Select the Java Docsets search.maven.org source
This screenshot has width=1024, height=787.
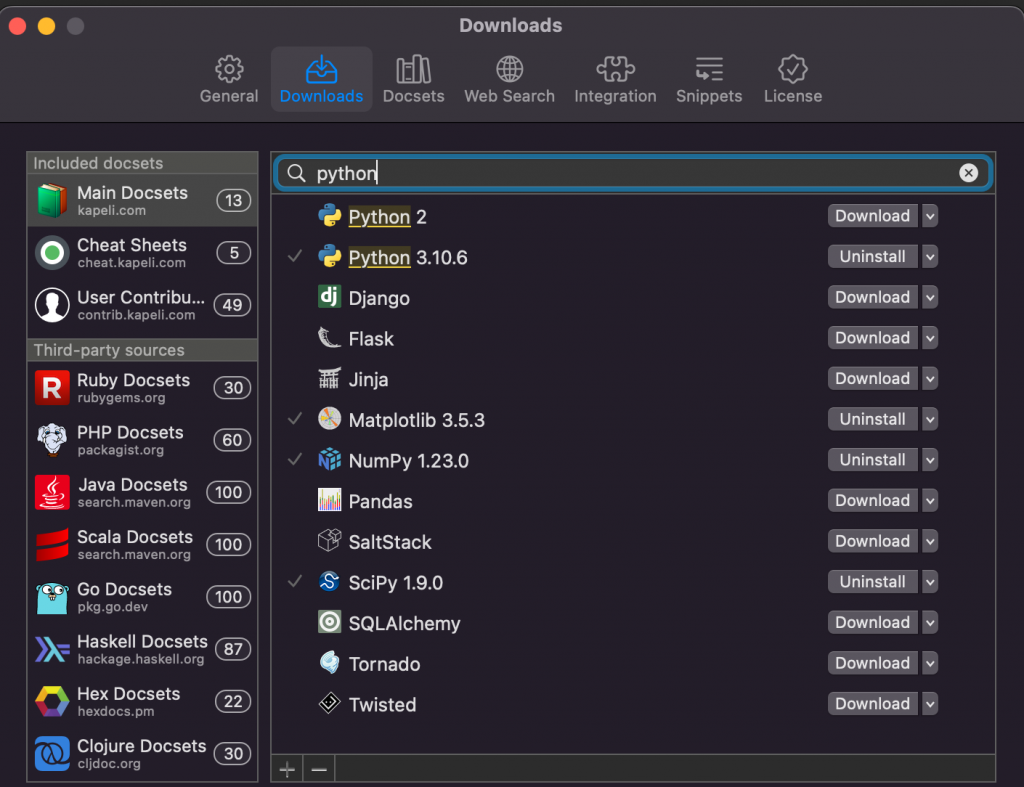click(x=142, y=492)
